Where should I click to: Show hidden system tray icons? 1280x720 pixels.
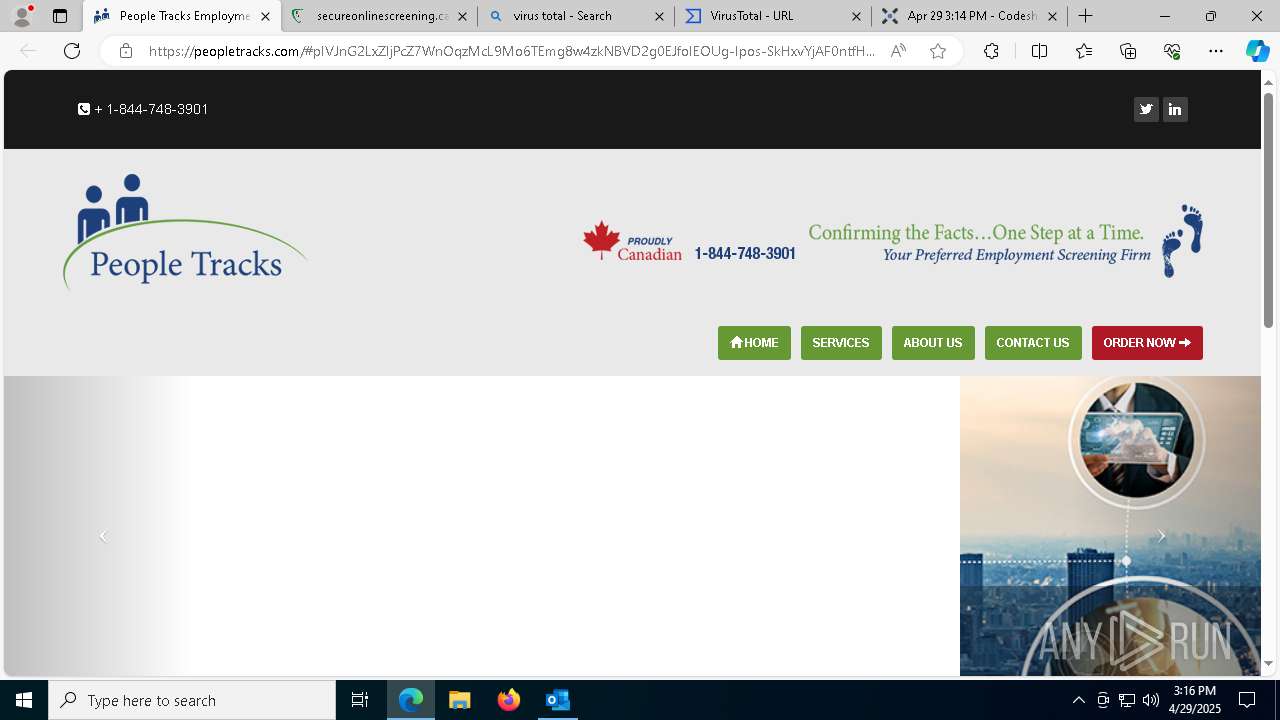coord(1078,700)
